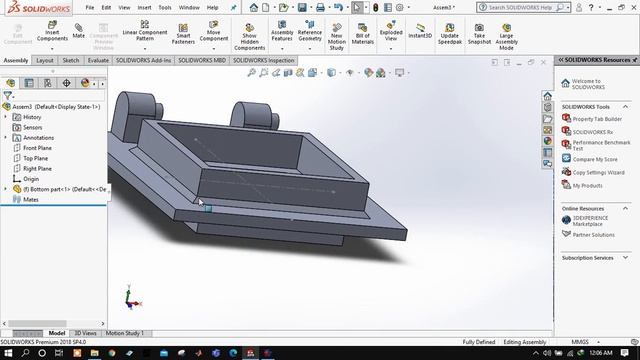This screenshot has width=640, height=360.
Task: Switch to the Sketch tab
Action: point(71,60)
